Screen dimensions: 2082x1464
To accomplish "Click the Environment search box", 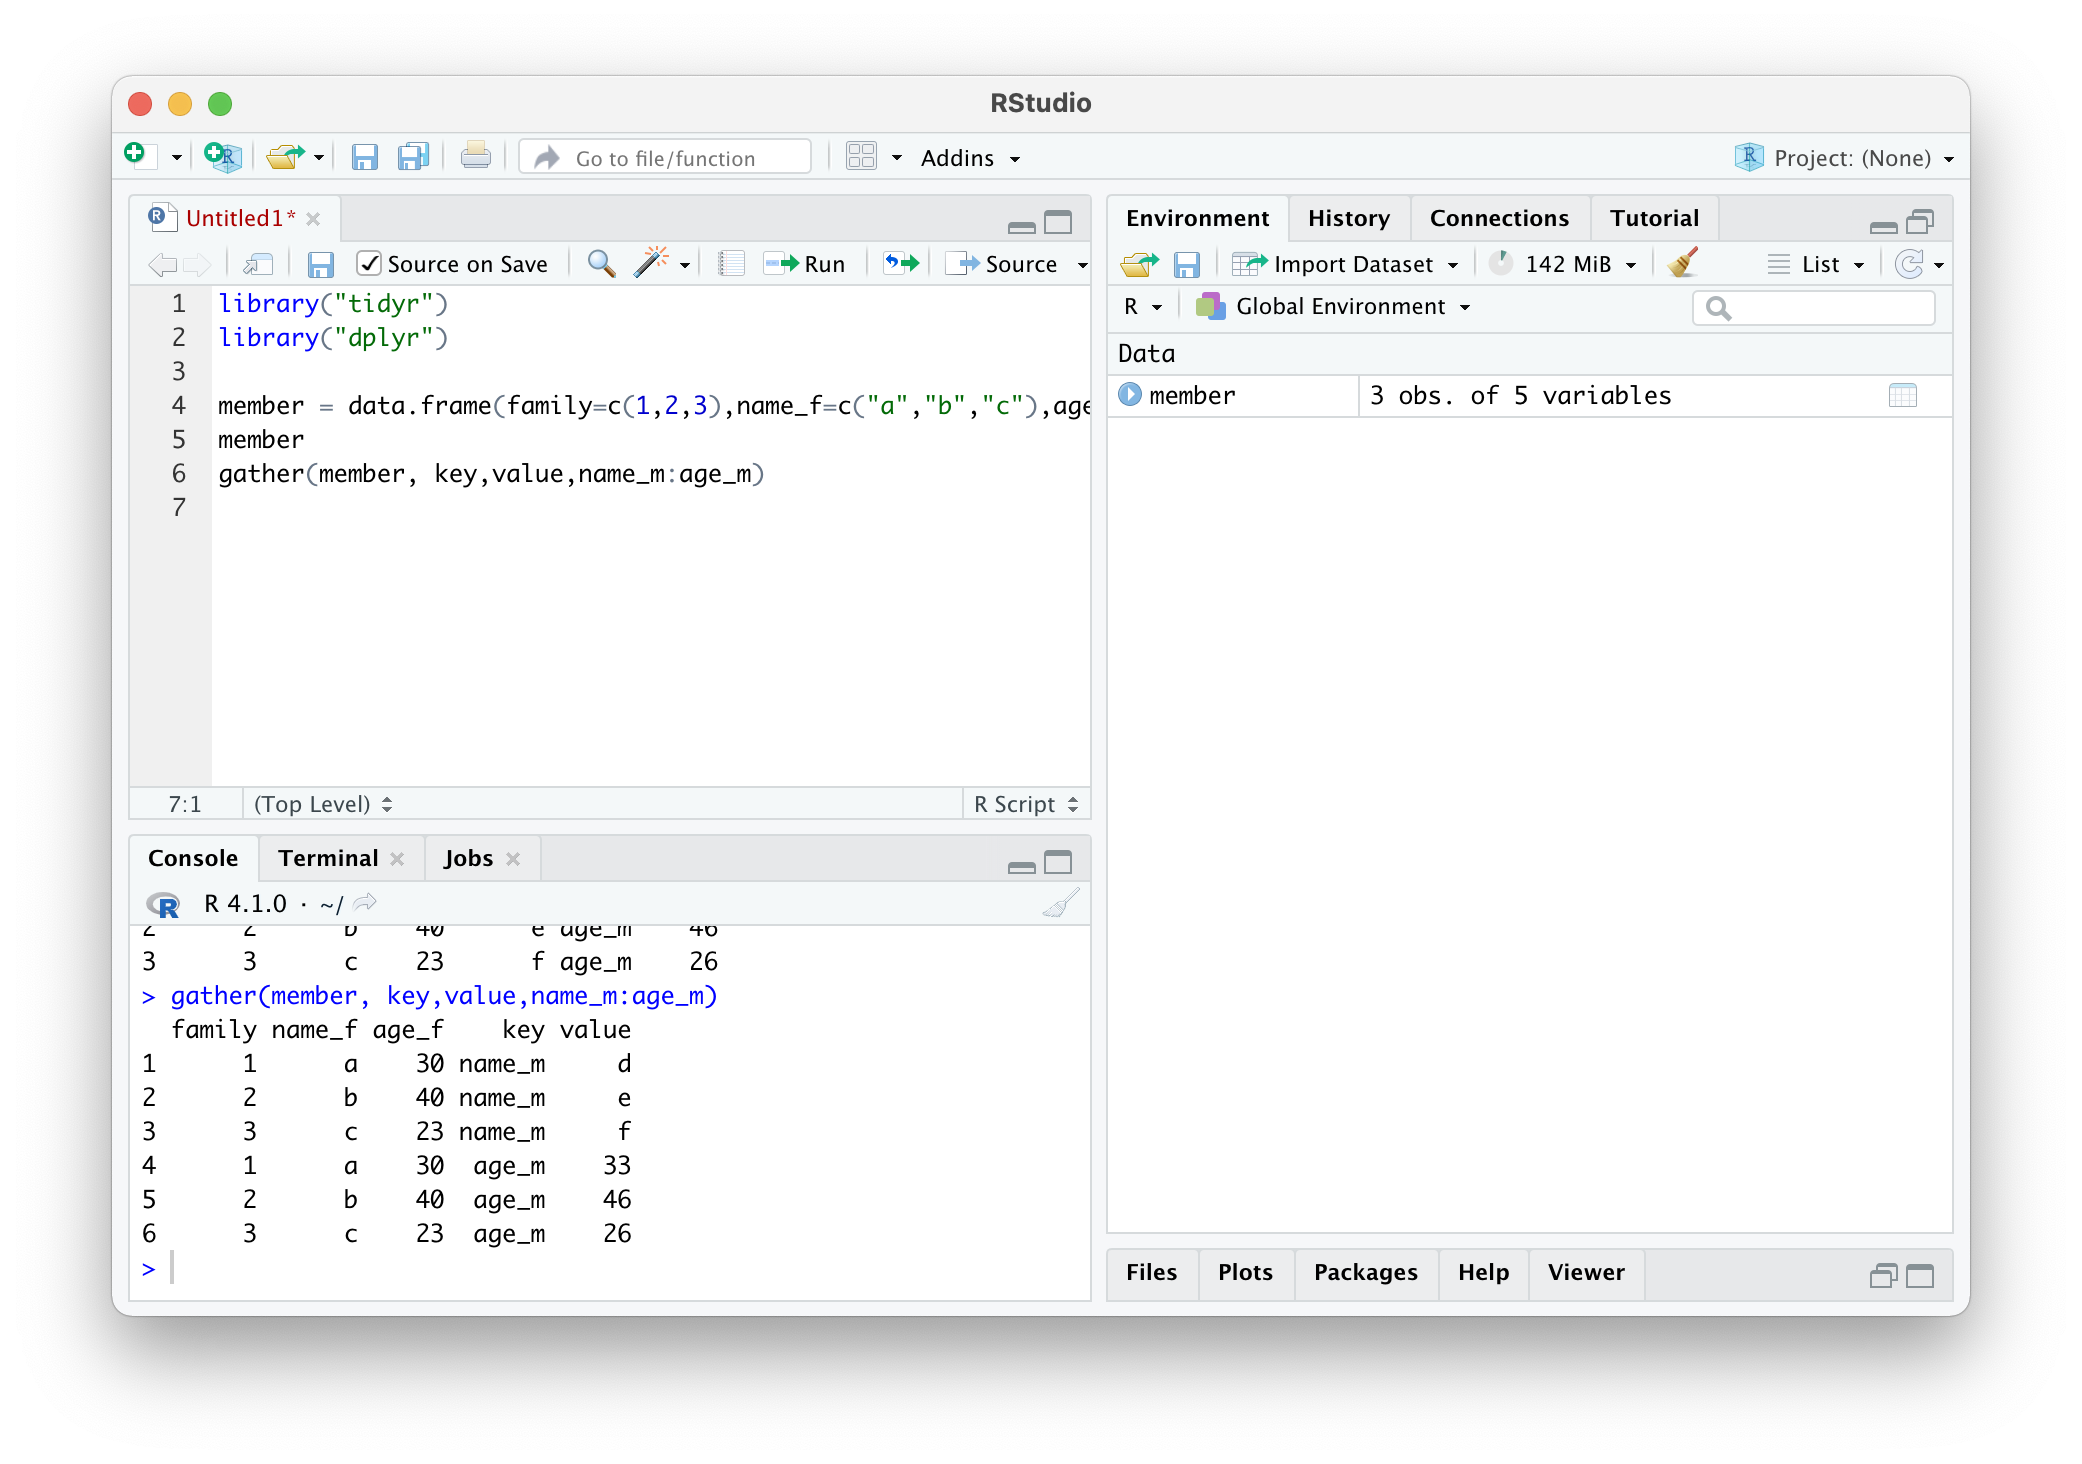I will pyautogui.click(x=1813, y=308).
